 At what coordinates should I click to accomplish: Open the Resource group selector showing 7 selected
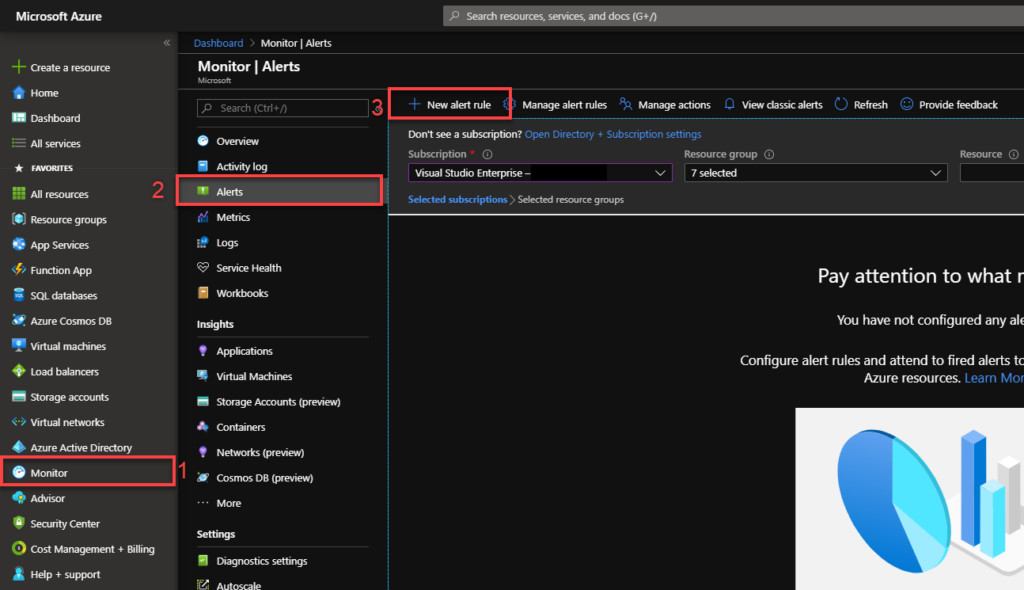[815, 172]
